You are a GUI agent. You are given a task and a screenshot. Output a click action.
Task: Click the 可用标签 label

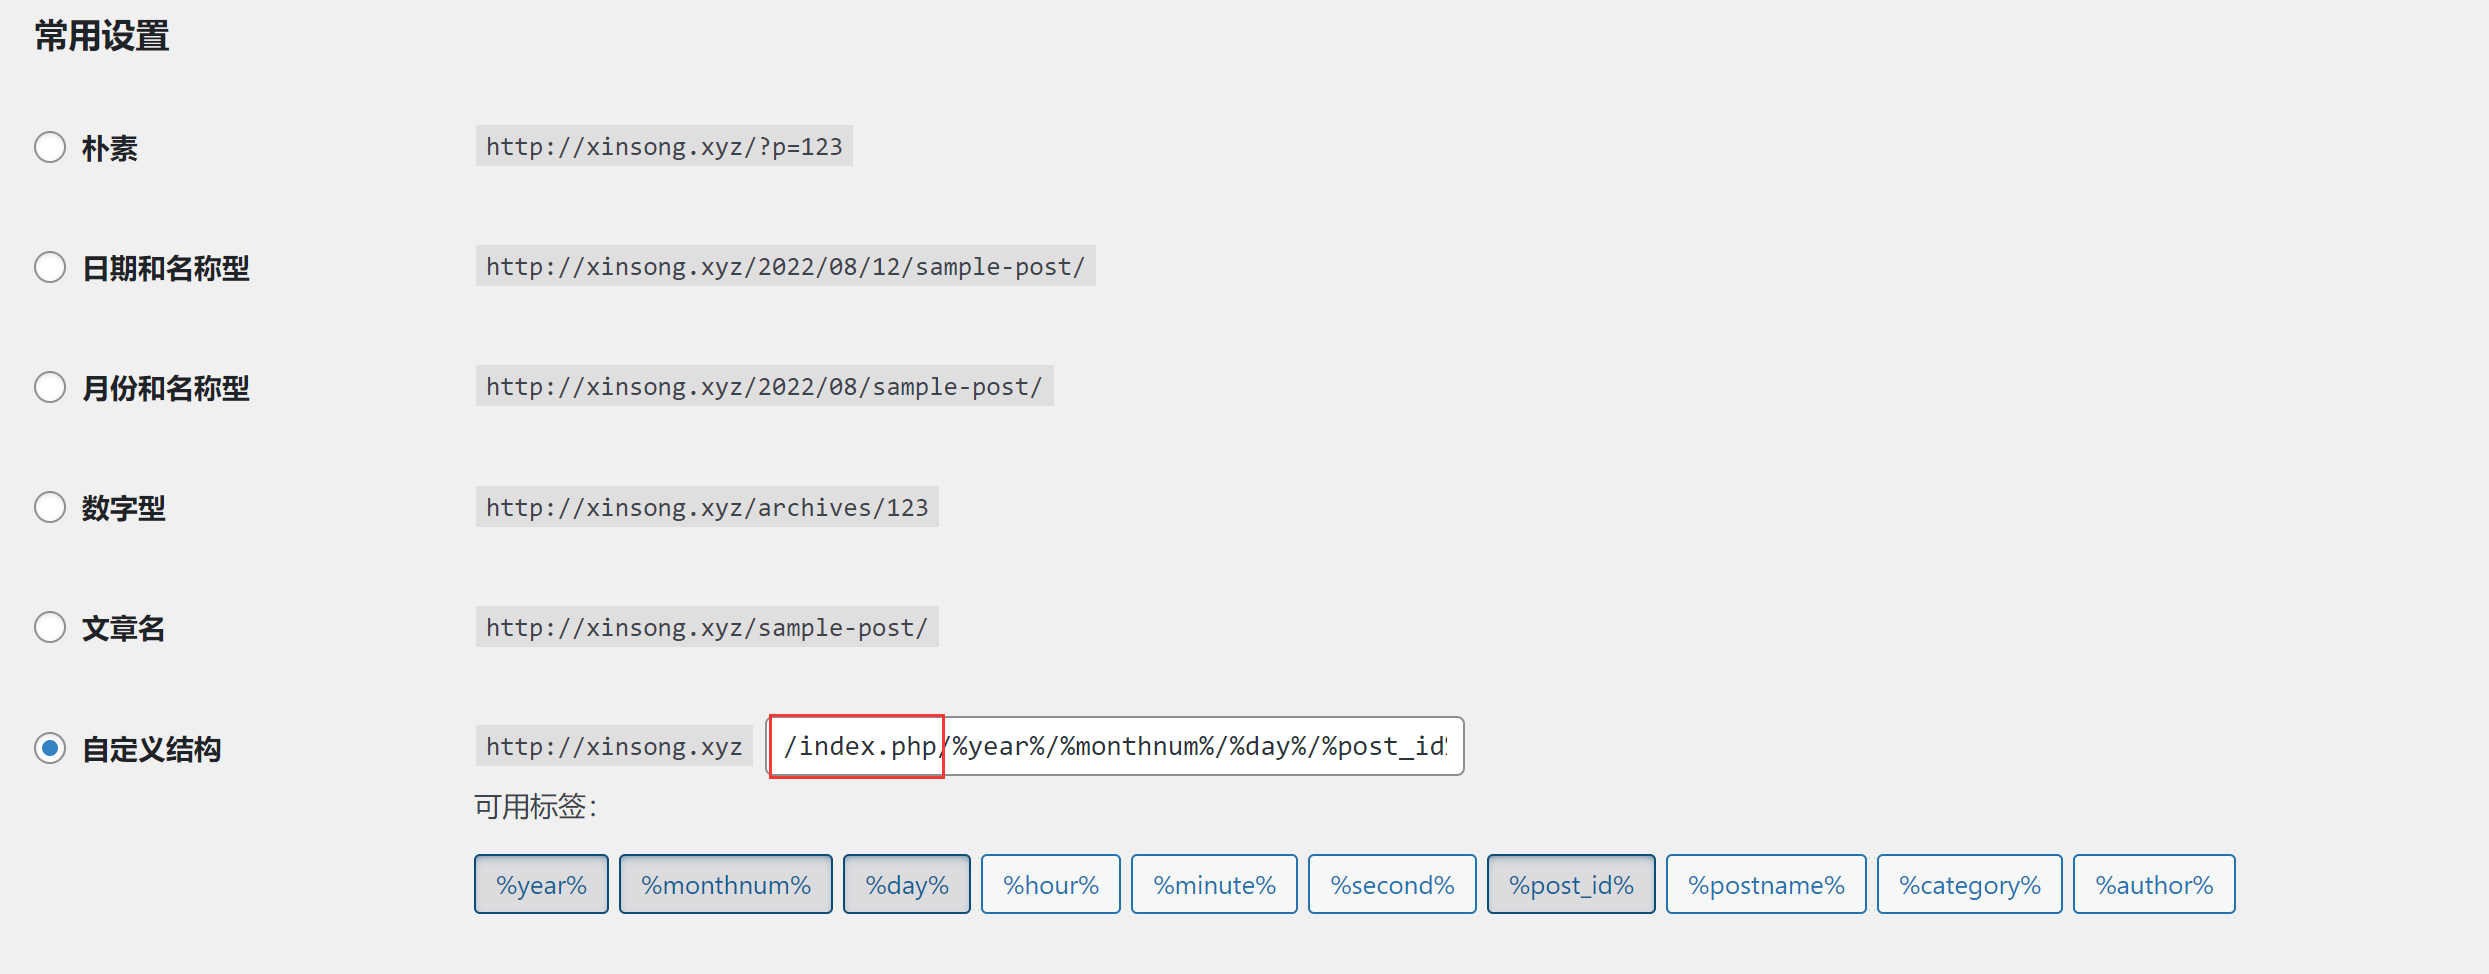[536, 806]
